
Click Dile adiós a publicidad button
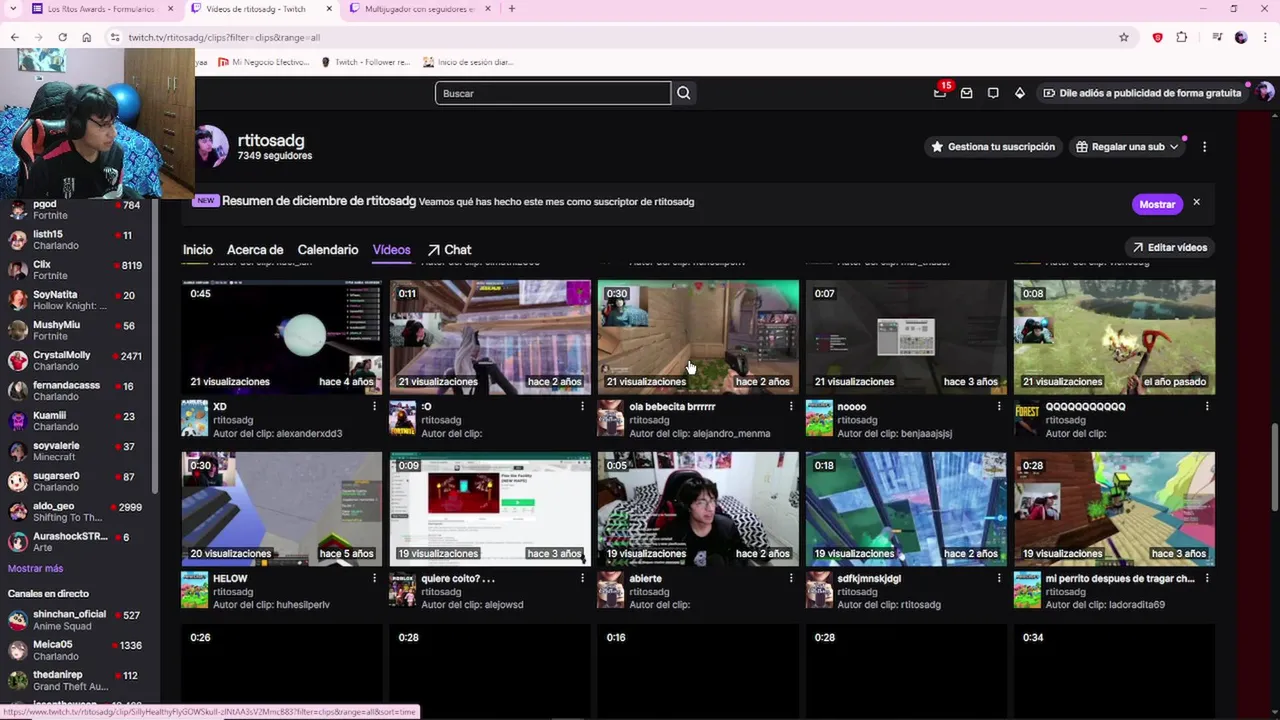point(1141,93)
